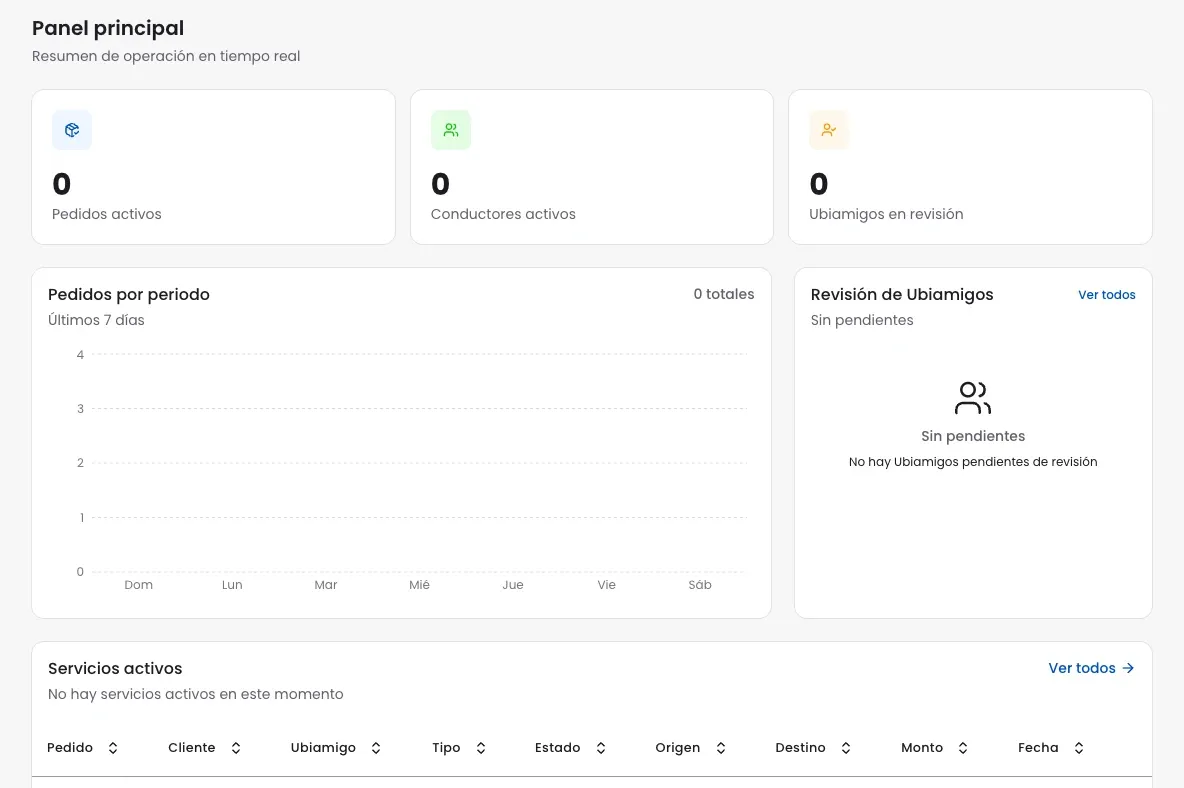
Task: Click the Cliente column header label
Action: pyautogui.click(x=192, y=747)
